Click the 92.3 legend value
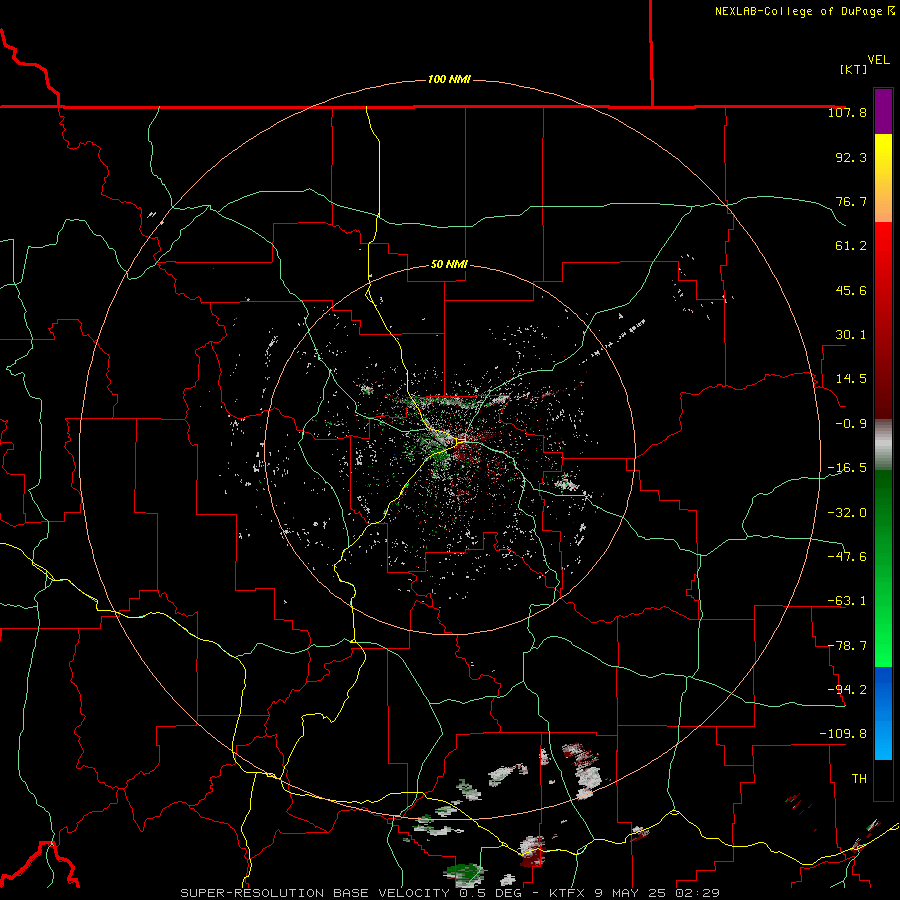900x900 pixels. click(x=851, y=157)
